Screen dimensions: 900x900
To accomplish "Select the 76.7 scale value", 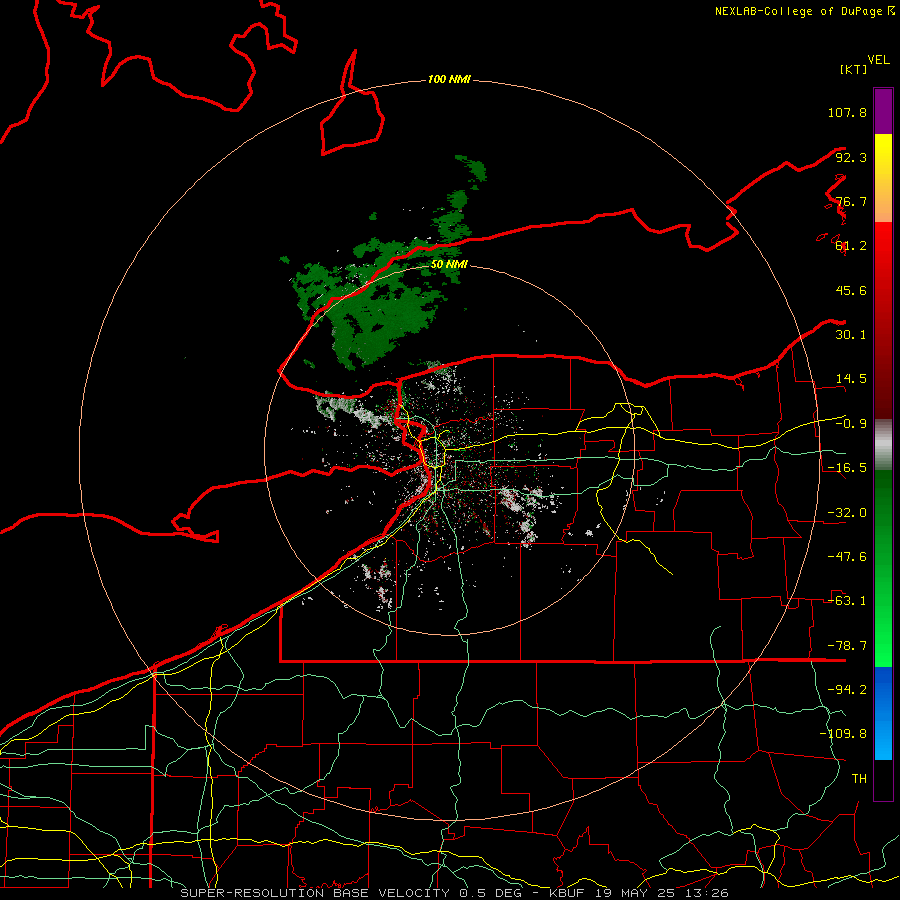I will [x=851, y=201].
